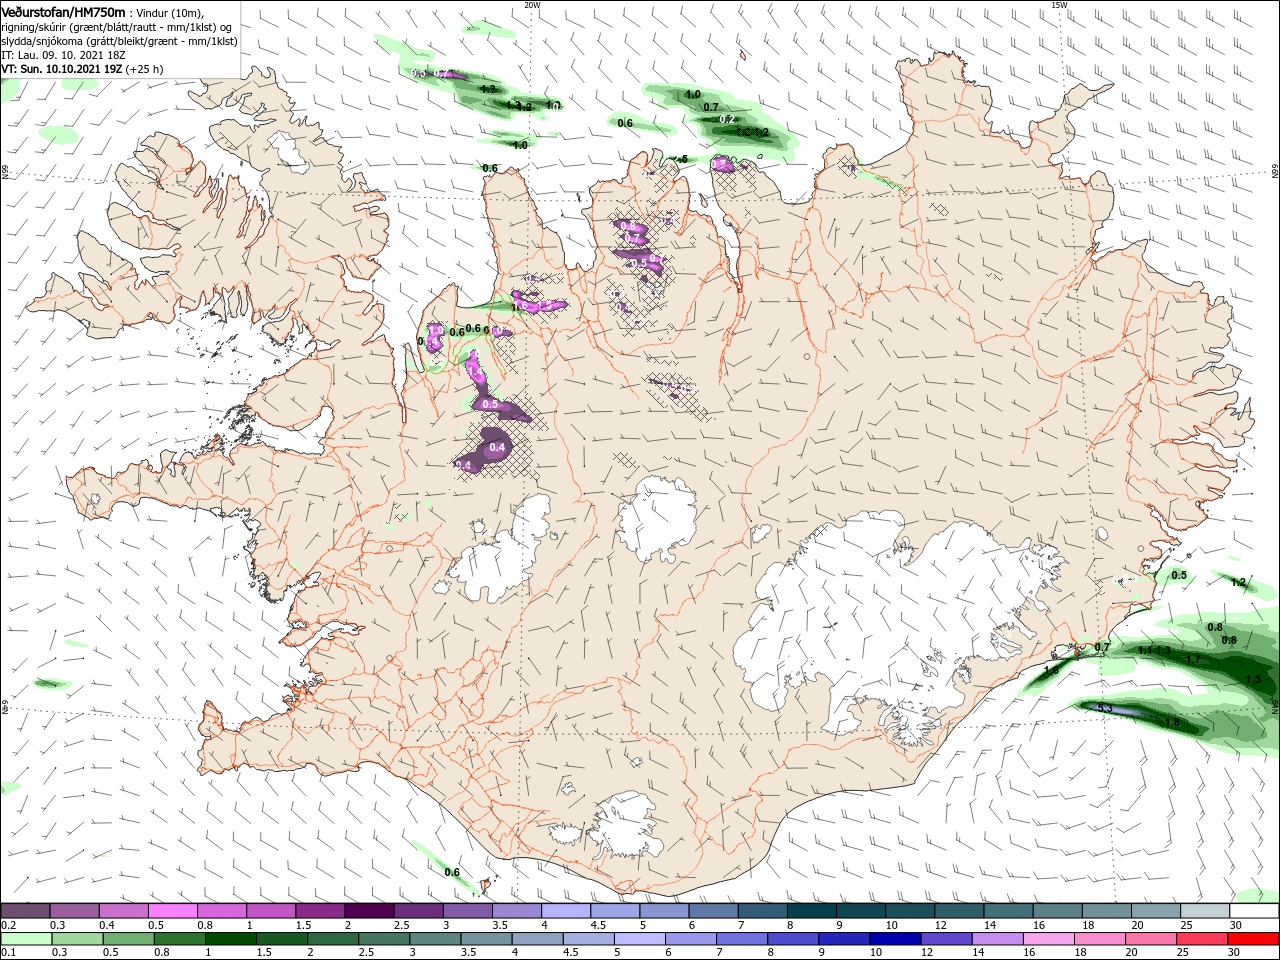Pick the rain-scale swatch between 3.5 and 4
This screenshot has width=1280, height=960.
click(x=486, y=938)
